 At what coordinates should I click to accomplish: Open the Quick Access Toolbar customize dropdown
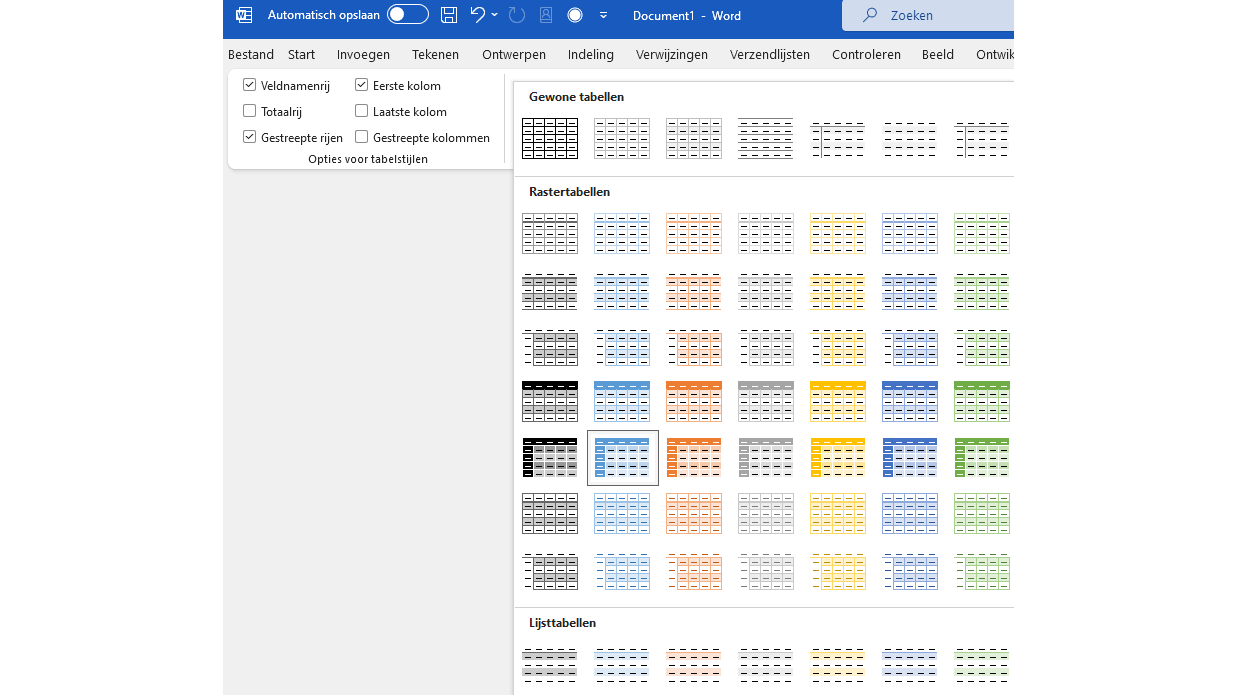point(603,15)
